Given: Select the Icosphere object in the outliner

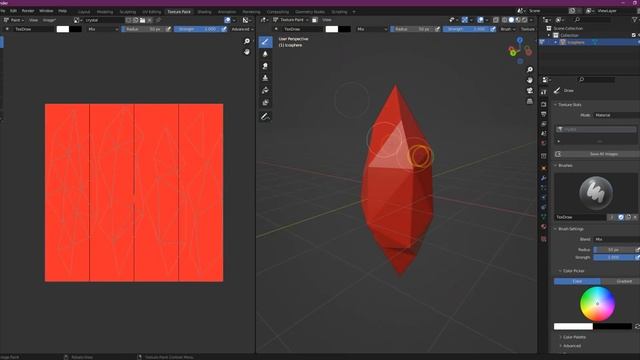Looking at the screenshot, I should point(576,42).
